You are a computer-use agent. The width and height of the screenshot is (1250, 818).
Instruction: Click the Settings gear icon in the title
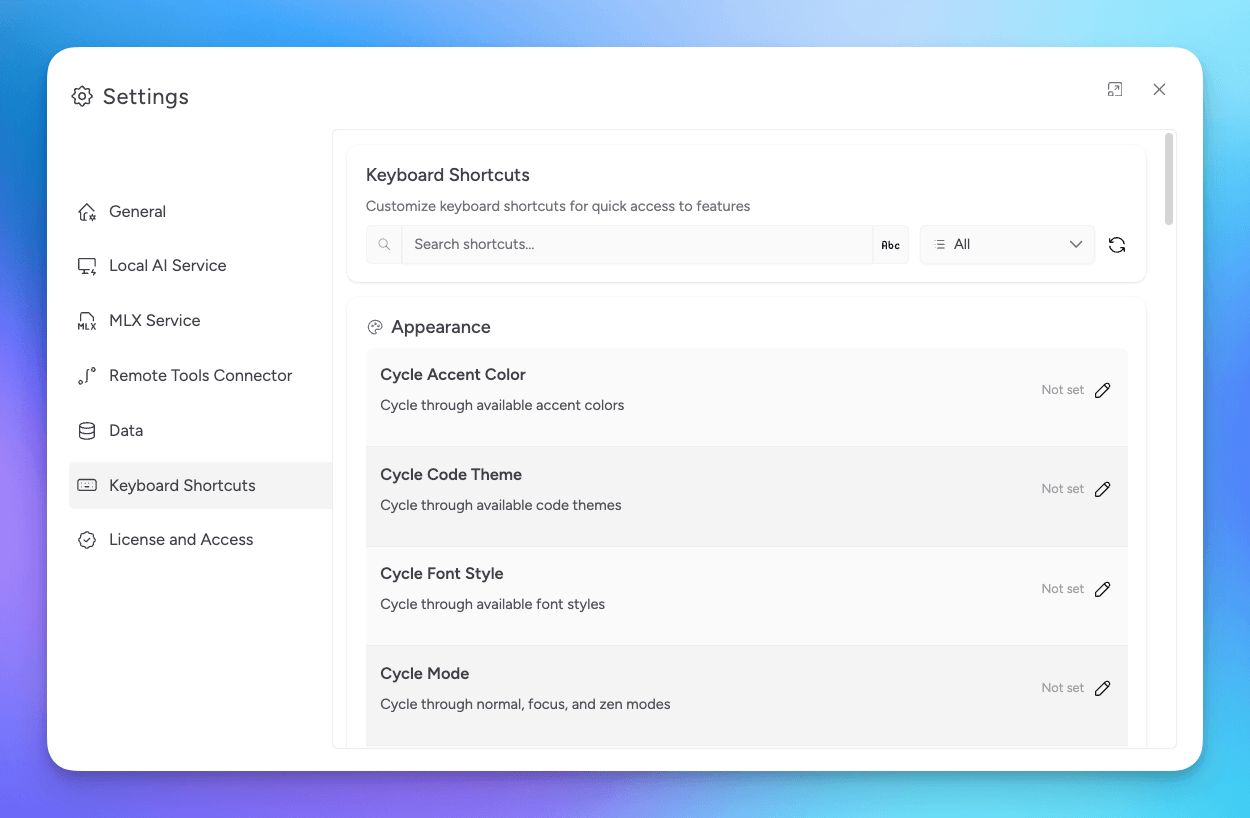click(x=81, y=96)
